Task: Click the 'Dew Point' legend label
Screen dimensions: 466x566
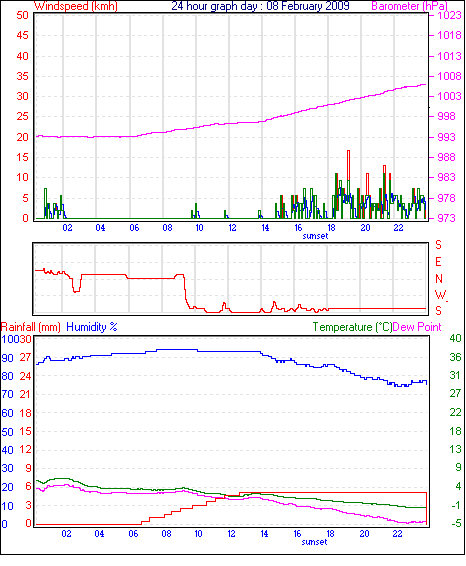Action: pos(417,327)
